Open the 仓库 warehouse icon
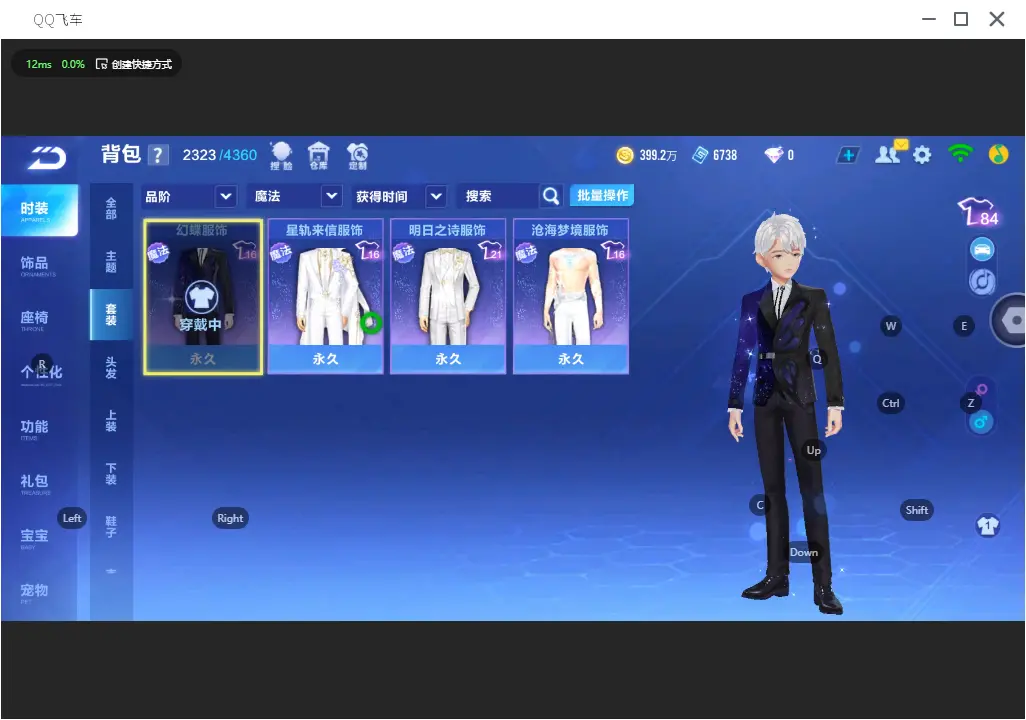1026x720 pixels. coord(319,156)
